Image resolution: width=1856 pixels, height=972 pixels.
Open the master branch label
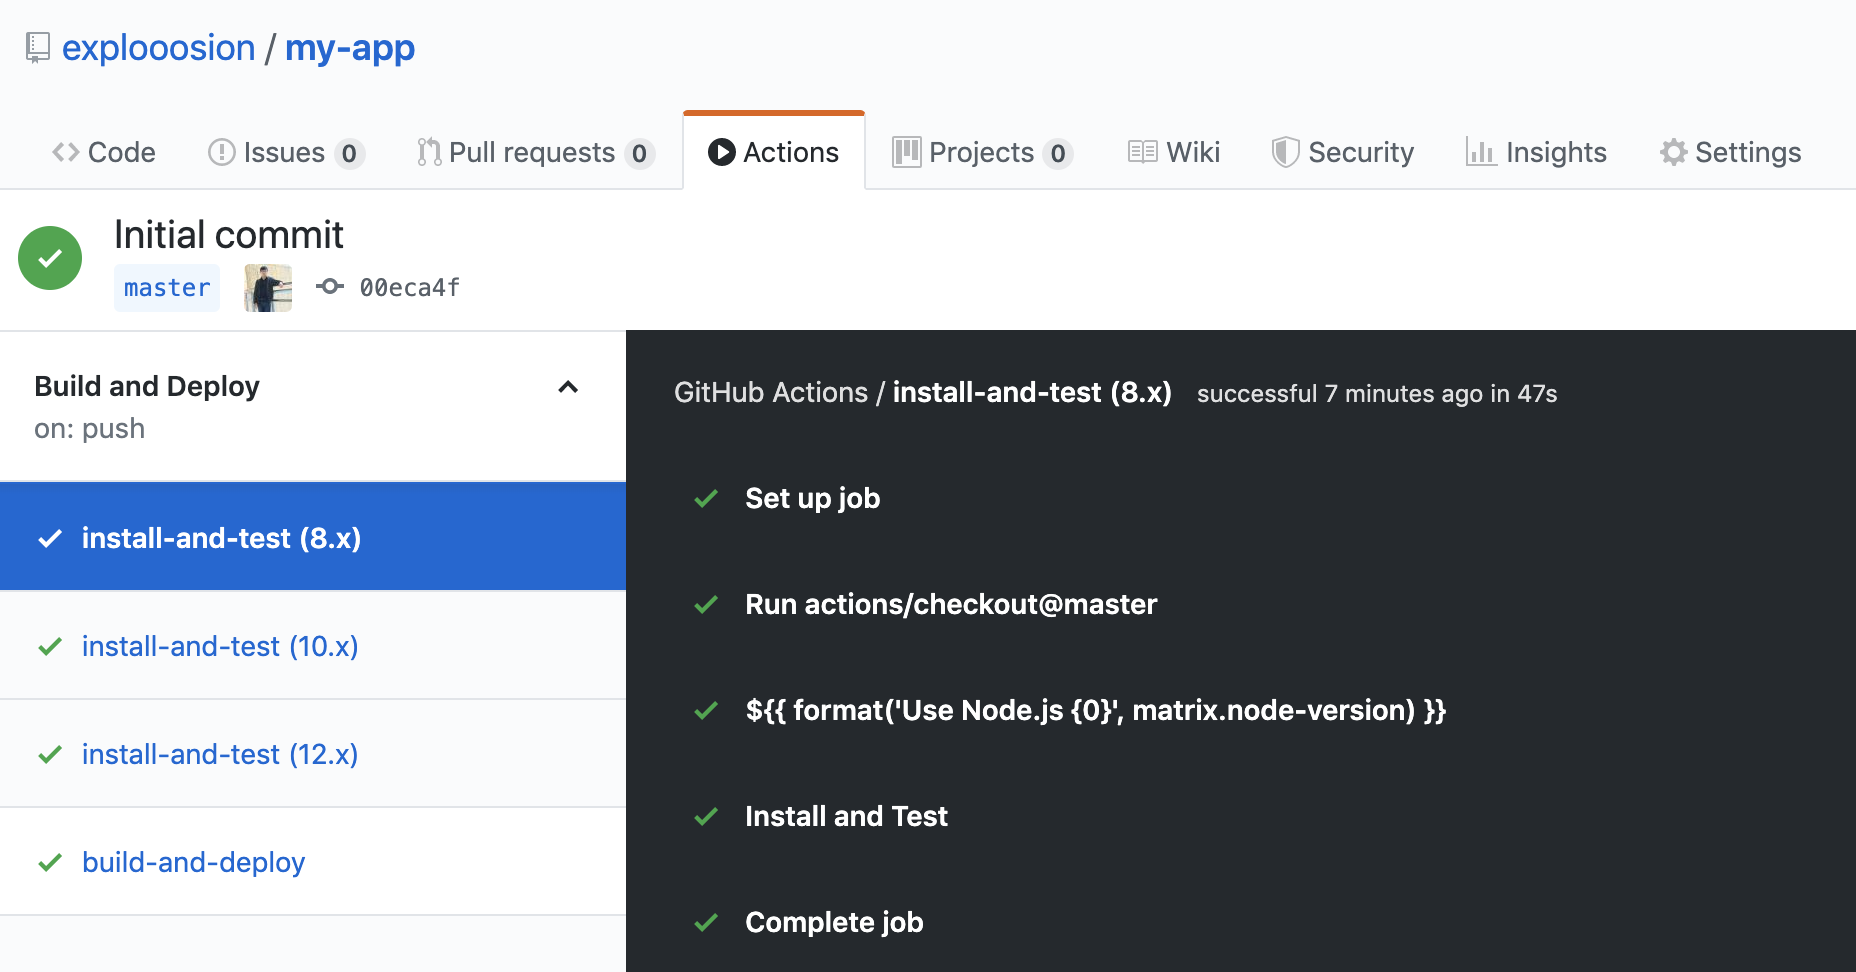click(x=167, y=288)
